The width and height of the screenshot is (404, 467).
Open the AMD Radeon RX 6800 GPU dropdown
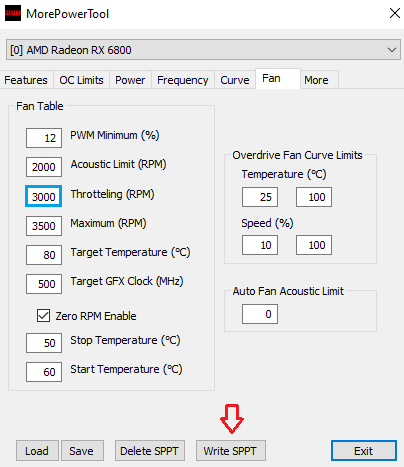coord(203,50)
